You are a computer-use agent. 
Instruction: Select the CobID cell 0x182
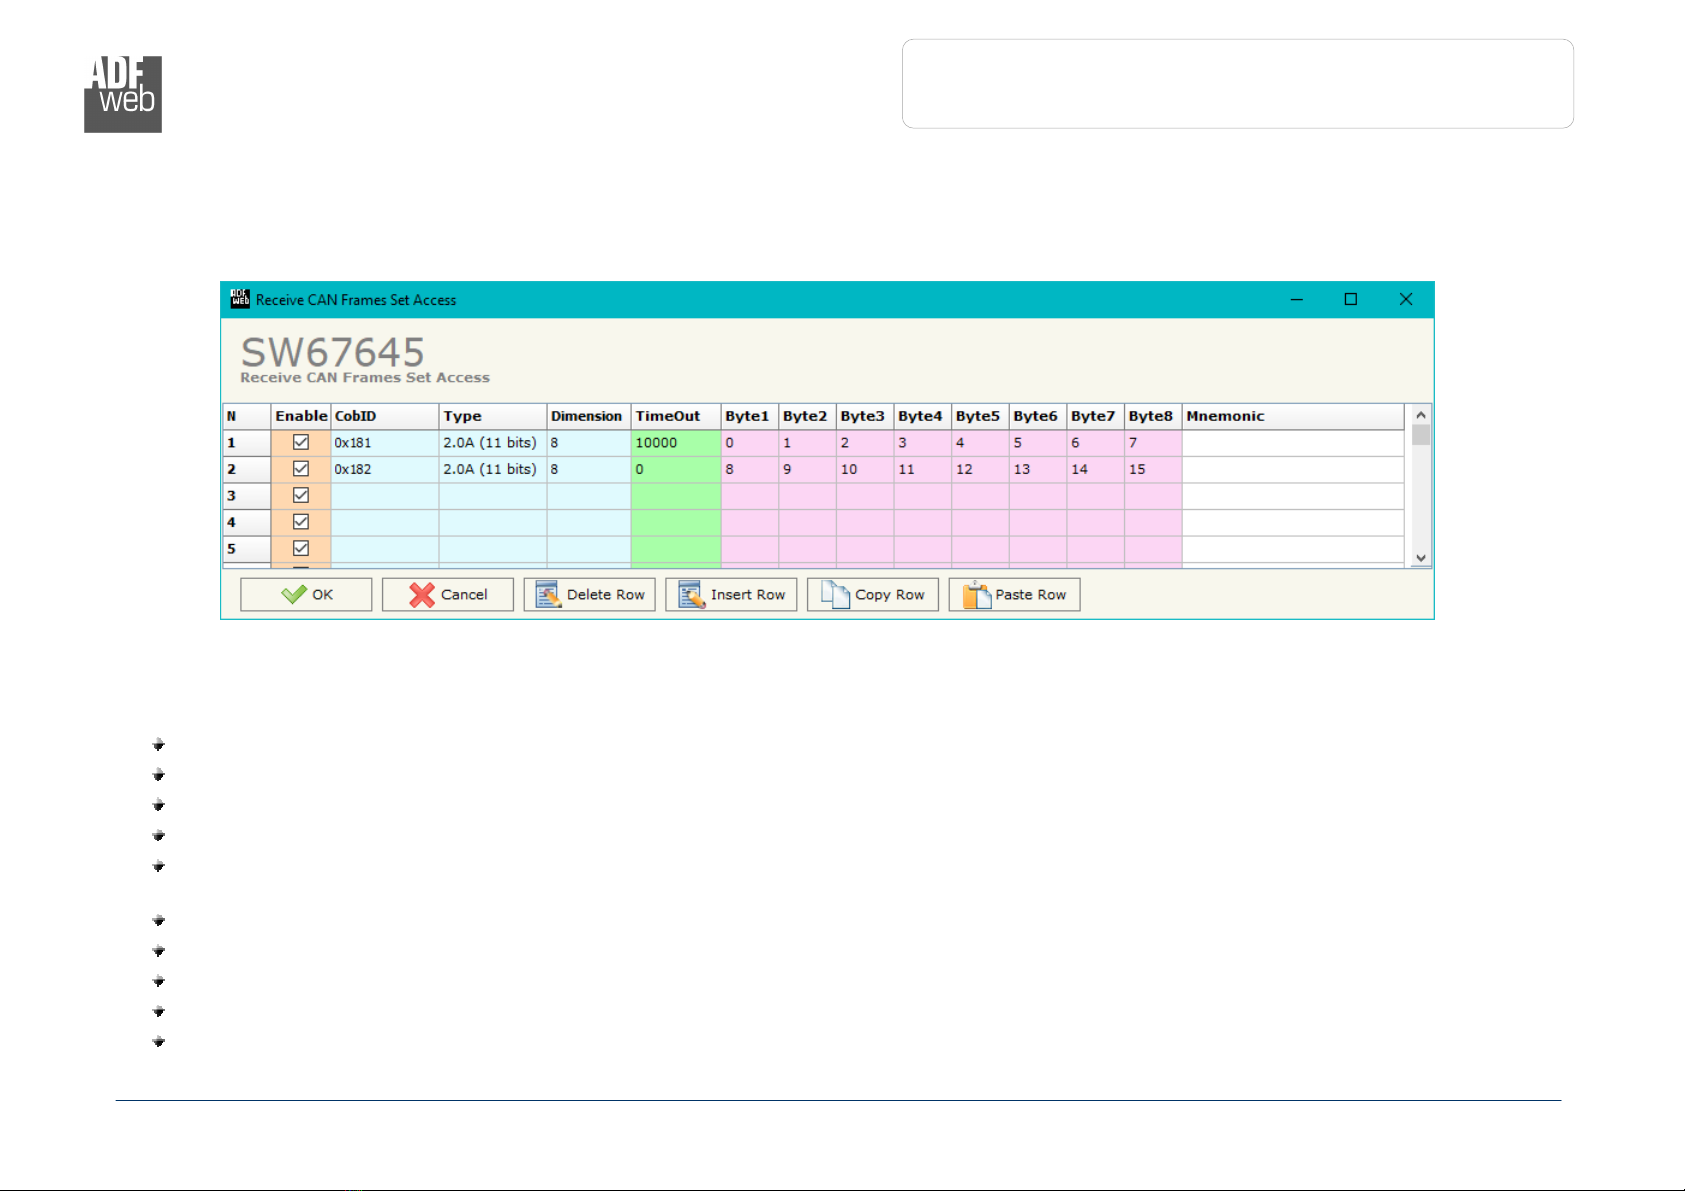pyautogui.click(x=385, y=469)
